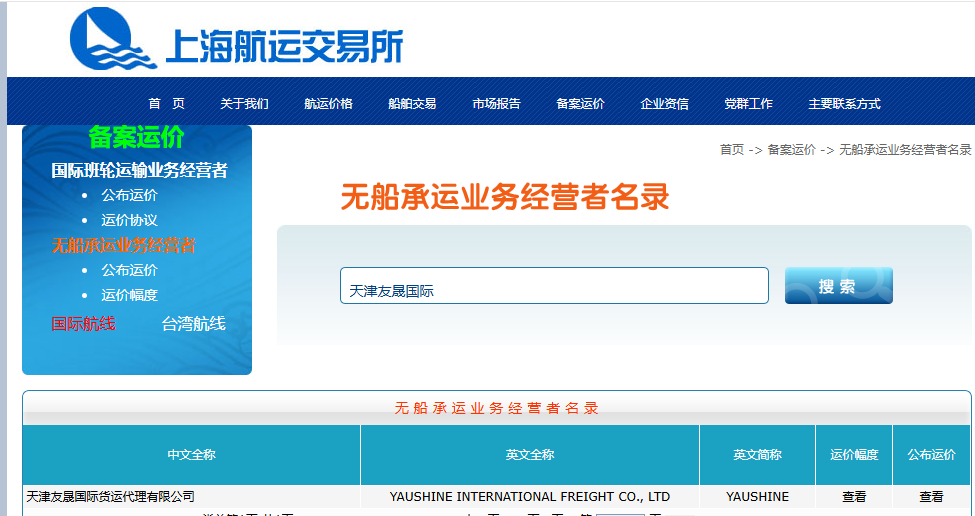
Task: Click the 运价幅度 column header
Action: pyautogui.click(x=854, y=455)
